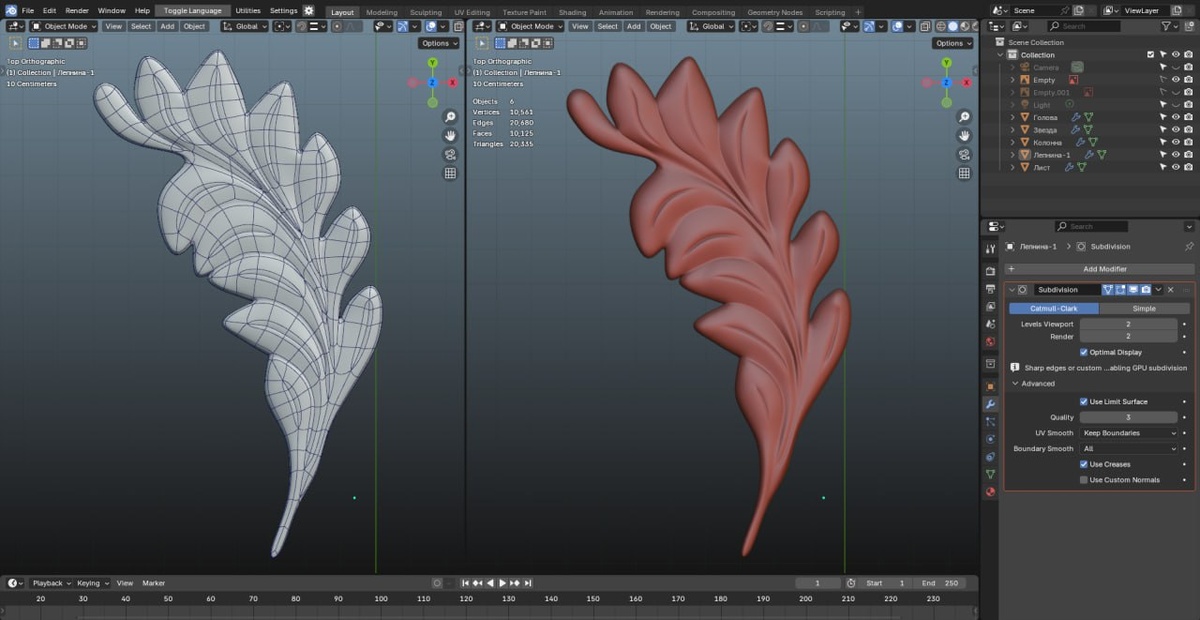Select Simple subdivision type
The height and width of the screenshot is (620, 1200).
(1143, 308)
